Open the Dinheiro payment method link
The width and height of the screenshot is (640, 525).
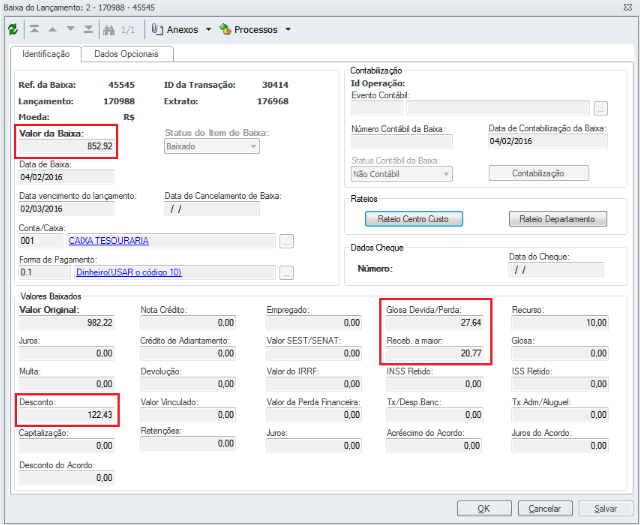[129, 272]
